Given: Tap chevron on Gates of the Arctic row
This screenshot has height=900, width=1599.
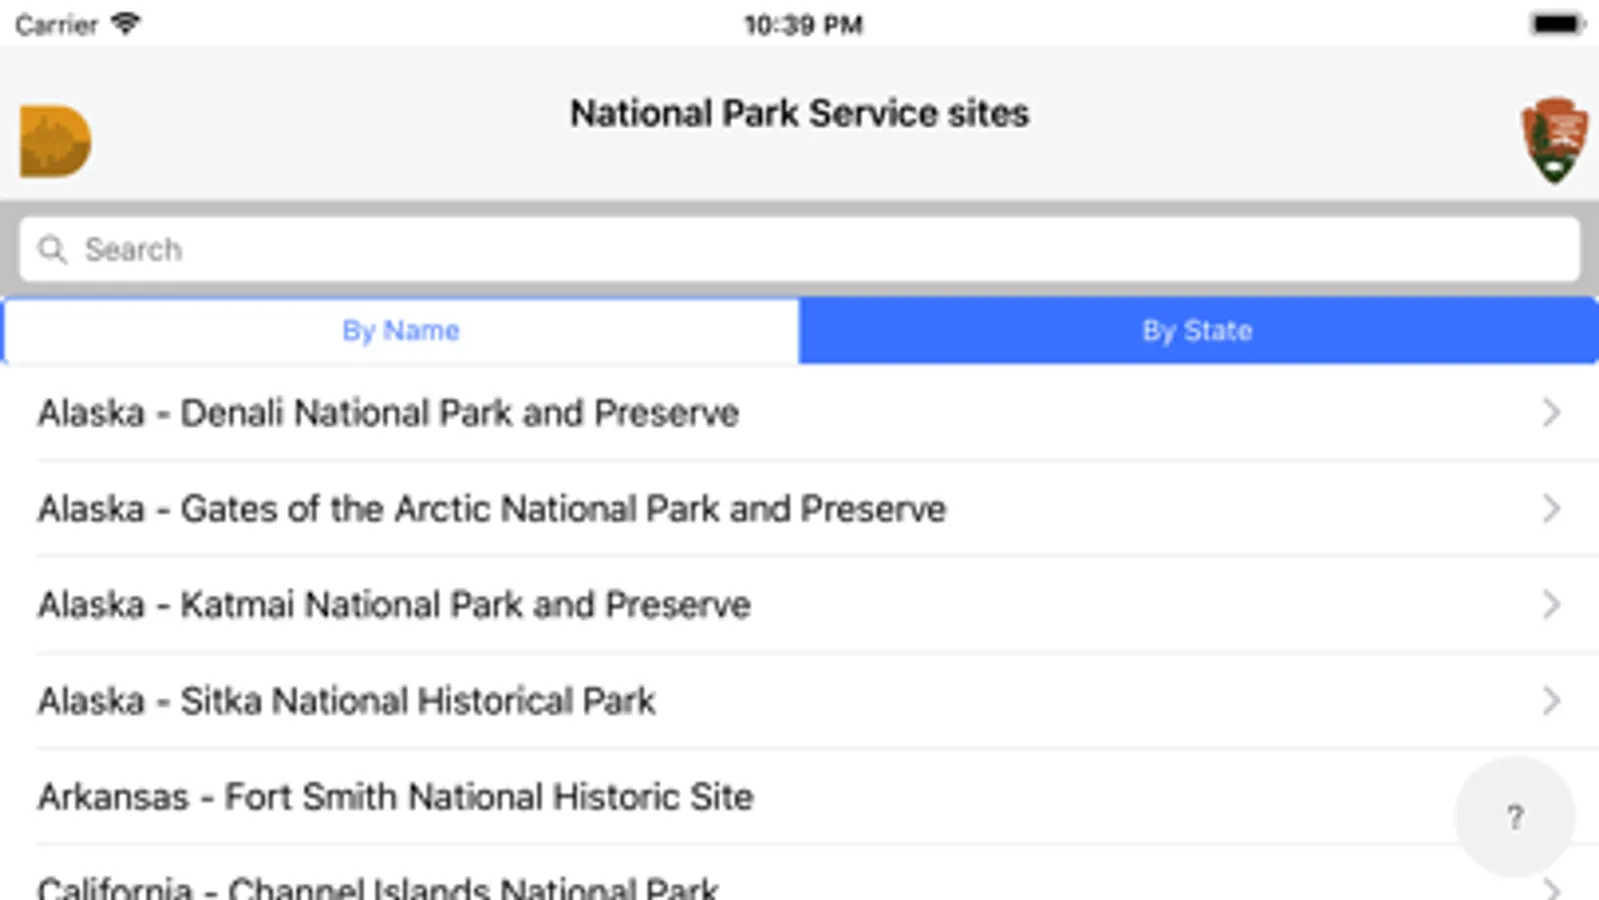Looking at the screenshot, I should pyautogui.click(x=1551, y=509).
